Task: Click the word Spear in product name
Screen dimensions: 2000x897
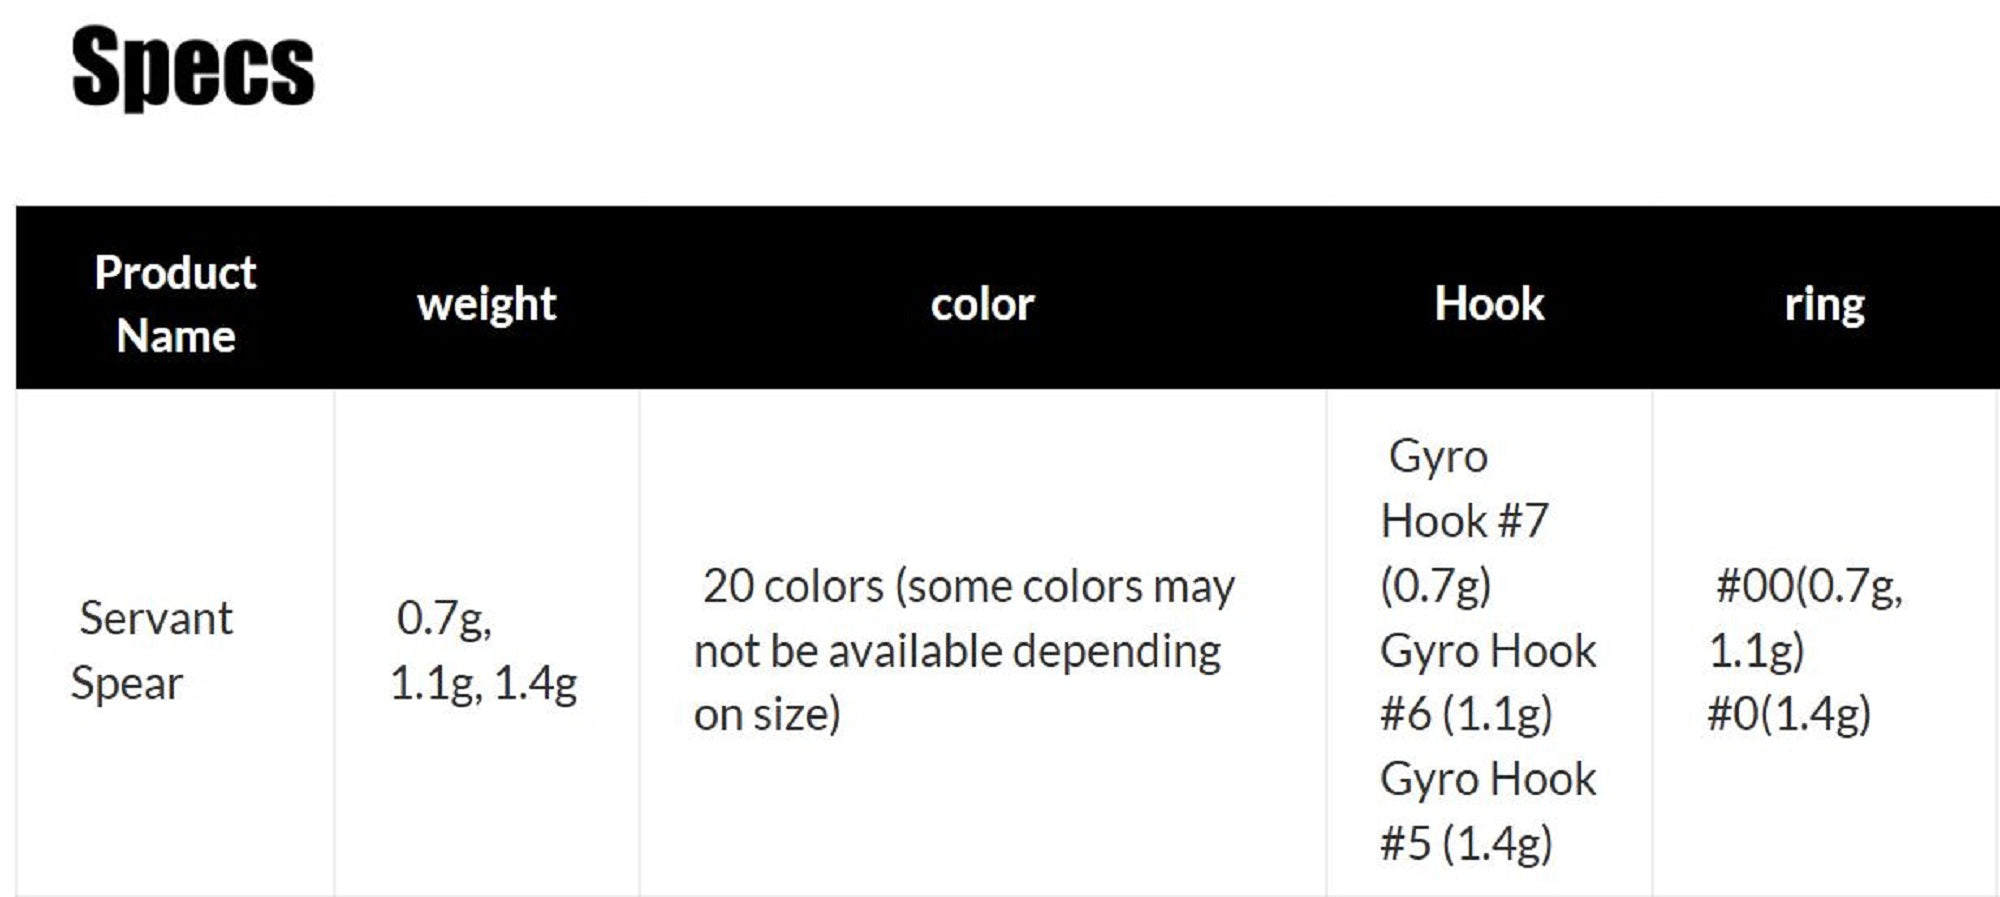Action: pos(127,683)
